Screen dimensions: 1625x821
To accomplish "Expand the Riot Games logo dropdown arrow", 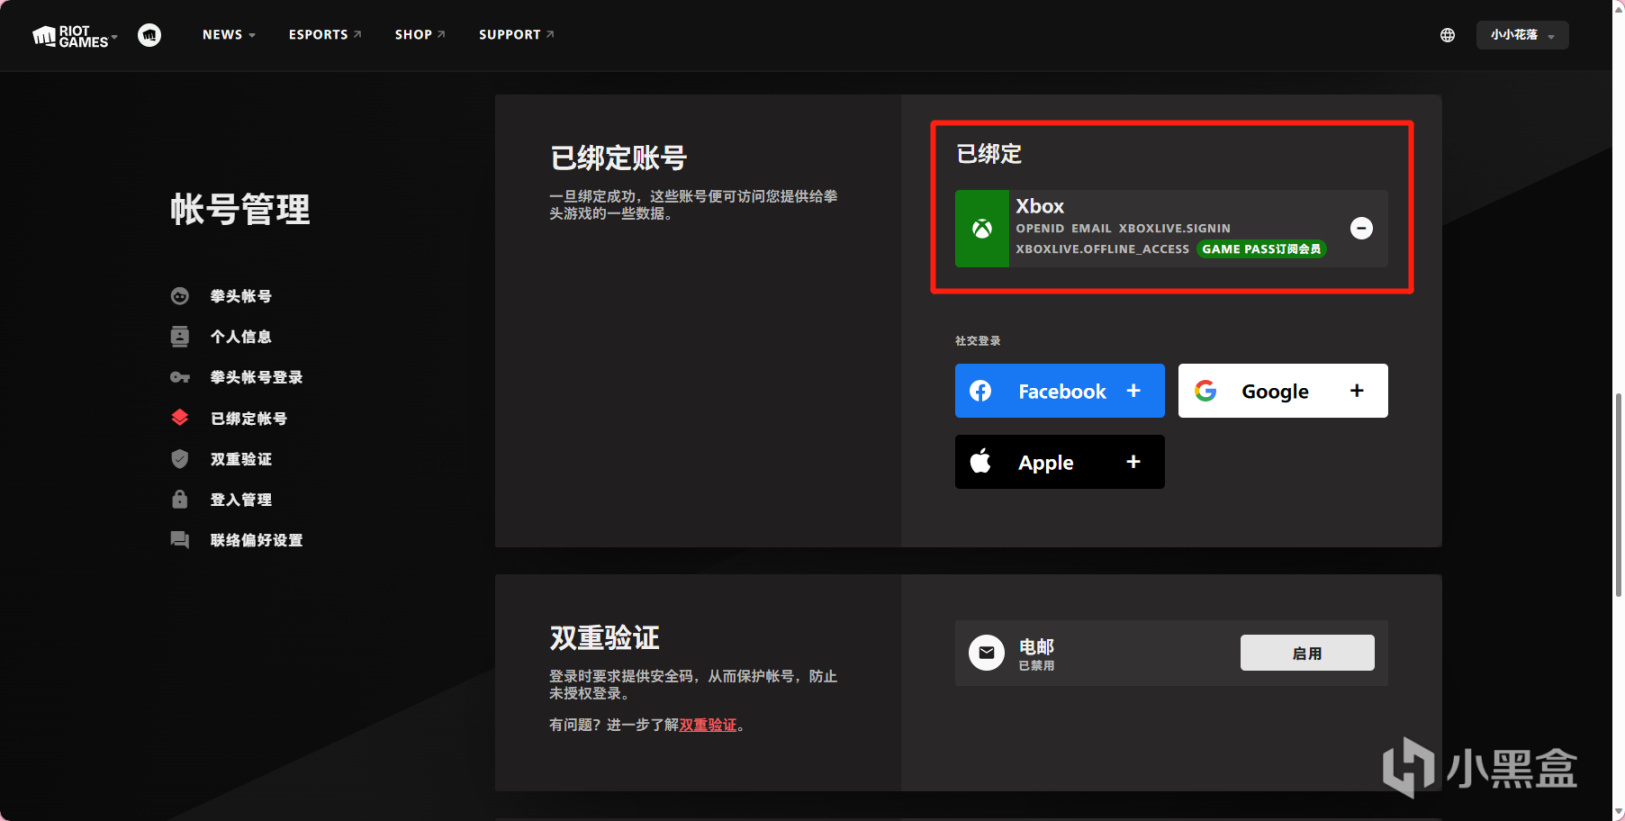I will pyautogui.click(x=114, y=37).
